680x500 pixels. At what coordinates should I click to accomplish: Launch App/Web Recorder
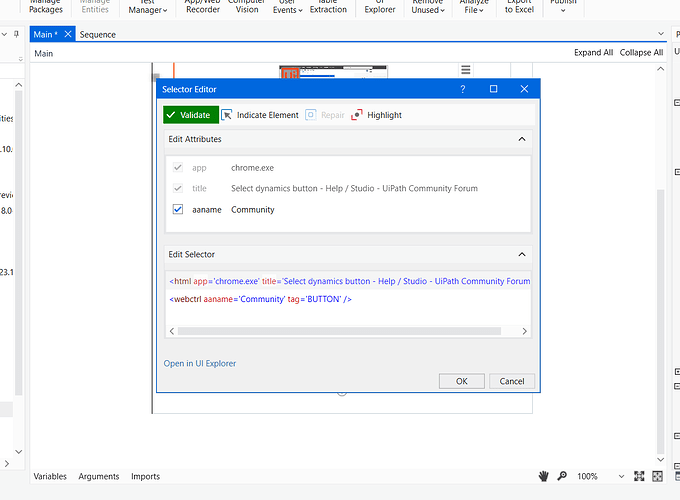click(x=203, y=6)
